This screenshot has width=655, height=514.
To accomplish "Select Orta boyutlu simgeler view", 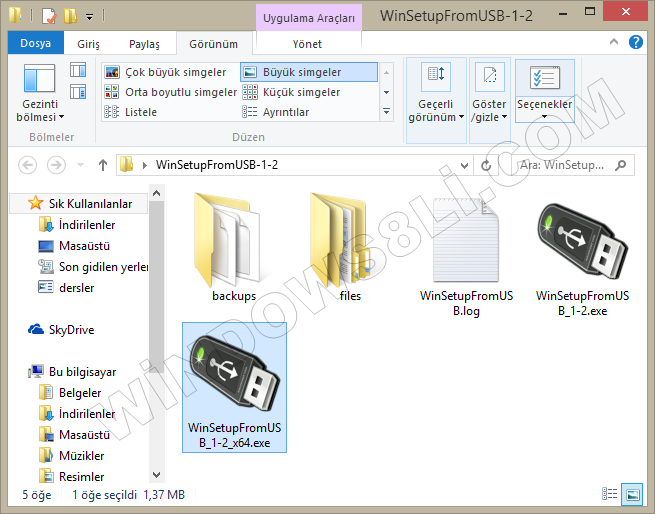I will tap(170, 92).
